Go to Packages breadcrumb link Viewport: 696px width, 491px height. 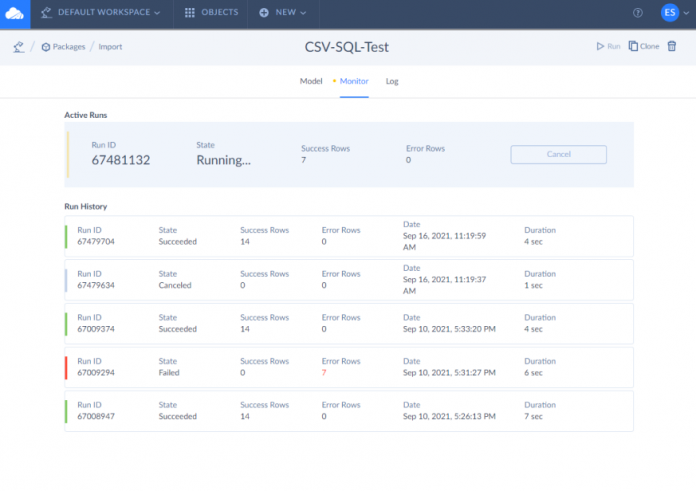pyautogui.click(x=66, y=46)
